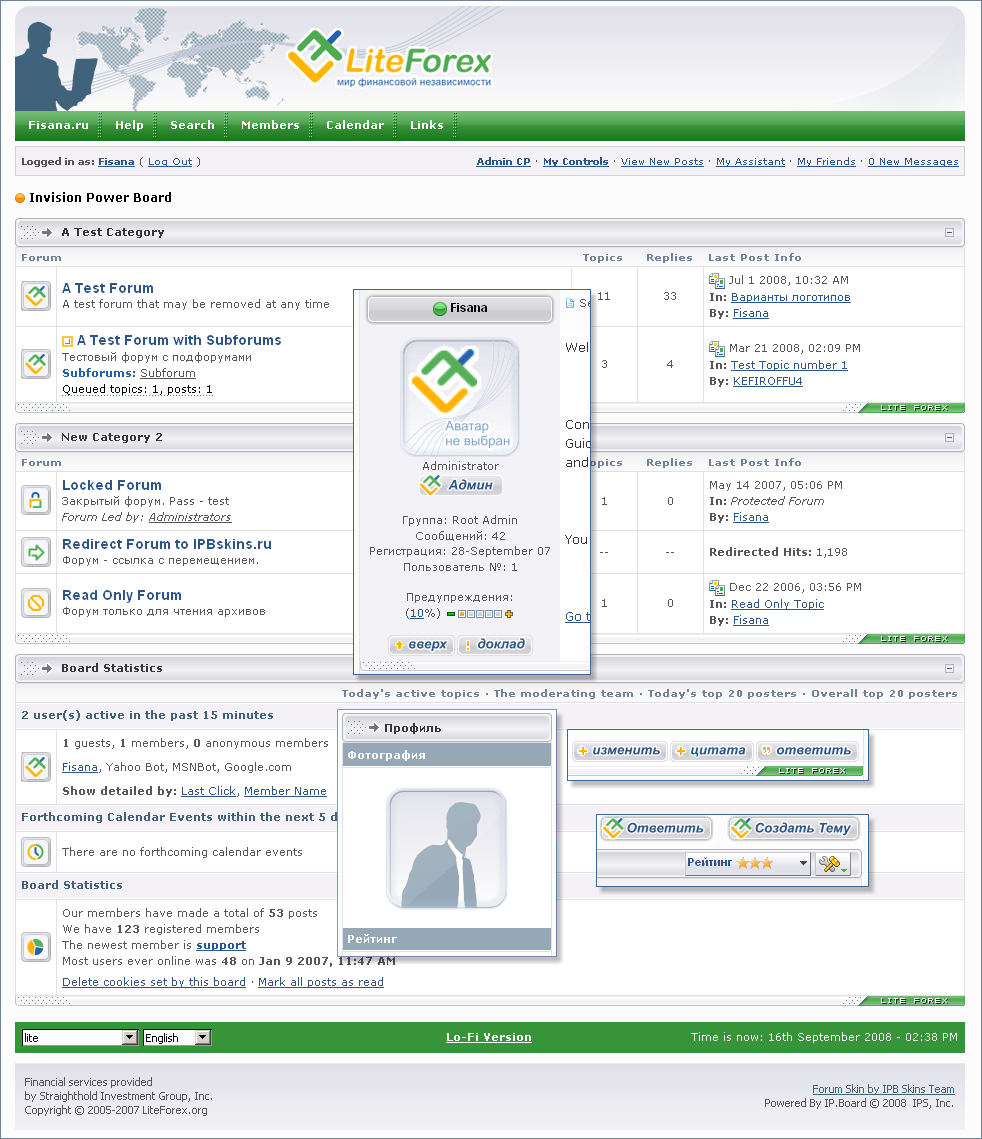Viewport: 982px width, 1139px height.
Task: Click the warning level progress bar
Action: (x=480, y=614)
